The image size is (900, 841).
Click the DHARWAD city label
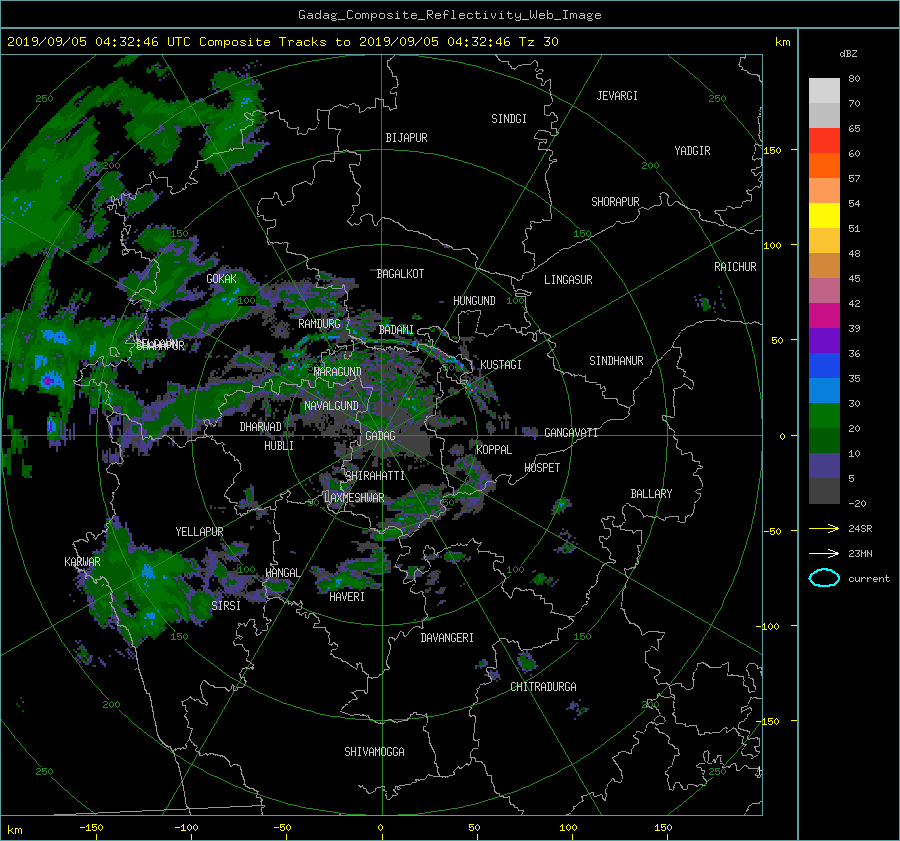tap(260, 427)
